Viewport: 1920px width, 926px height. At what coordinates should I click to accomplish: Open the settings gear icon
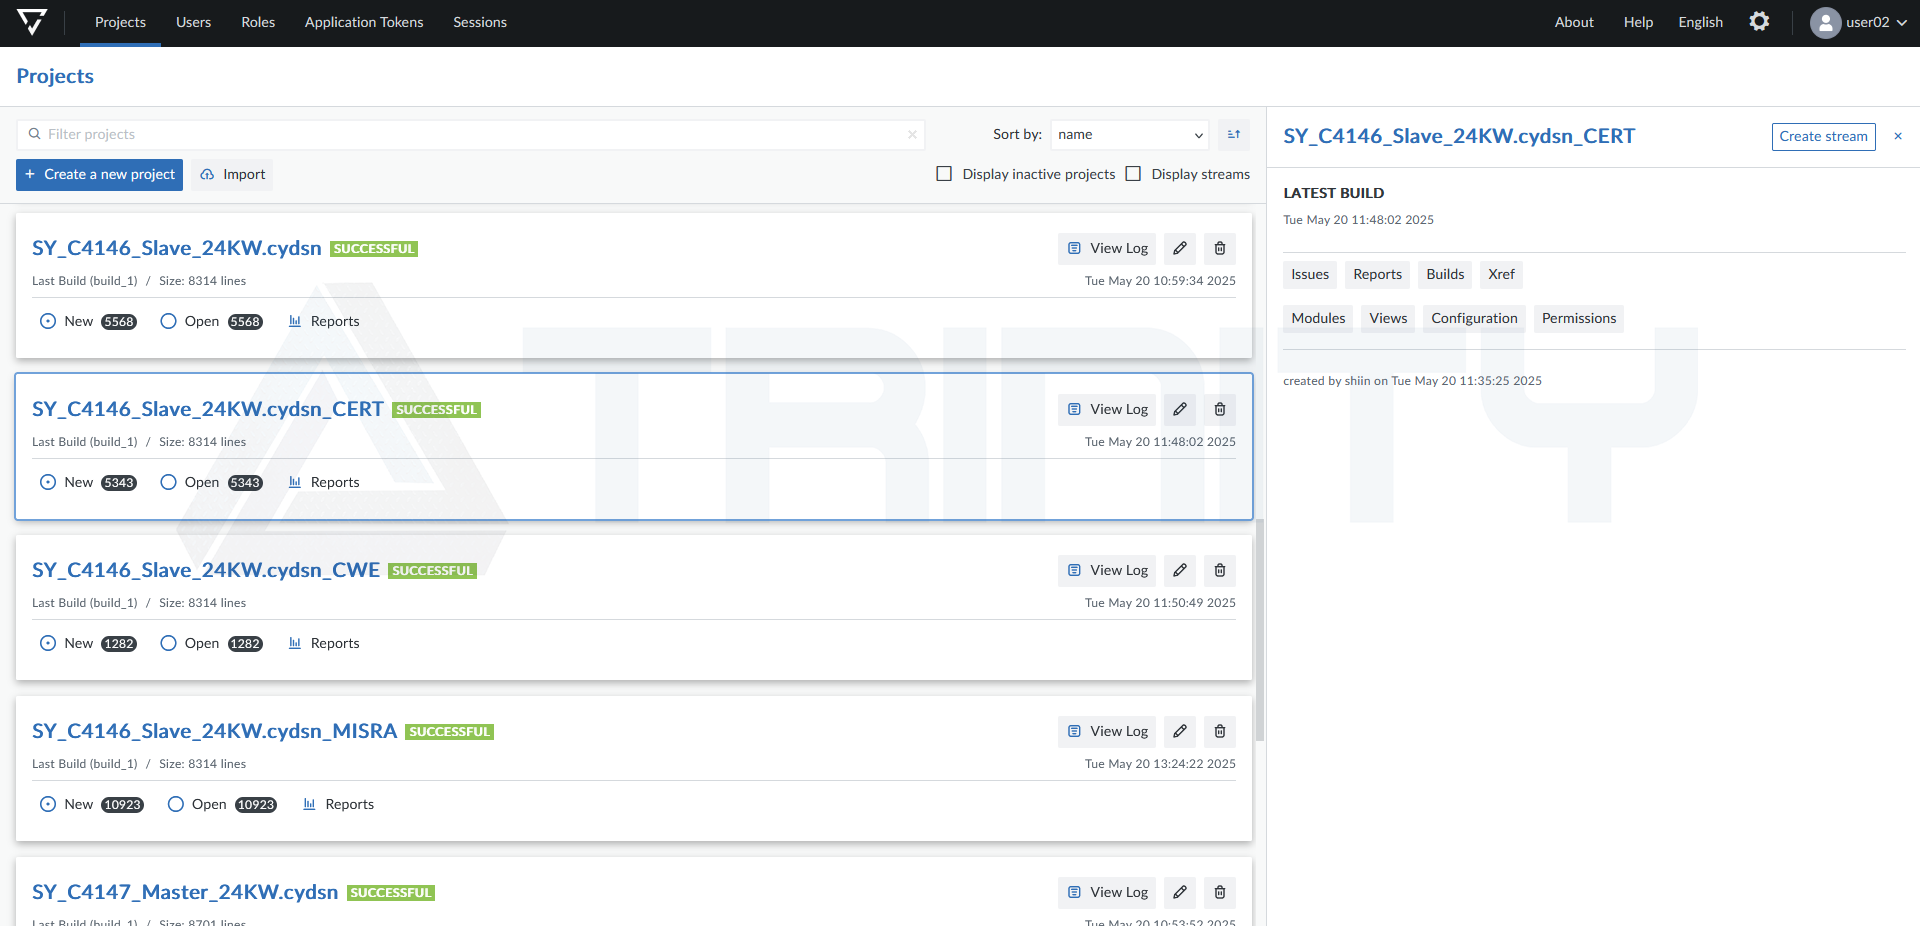(1759, 22)
